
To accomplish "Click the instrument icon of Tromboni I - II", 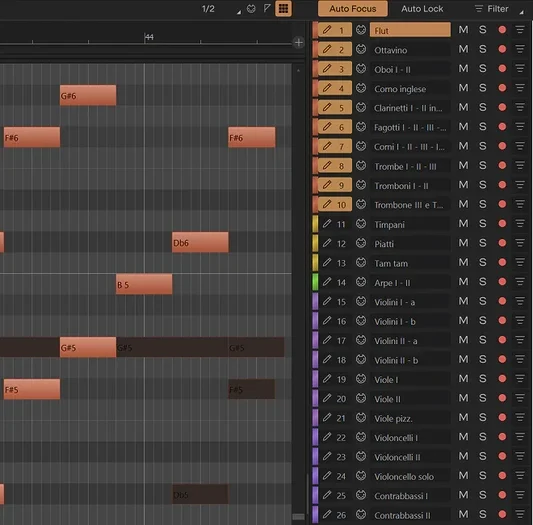I will 361,185.
